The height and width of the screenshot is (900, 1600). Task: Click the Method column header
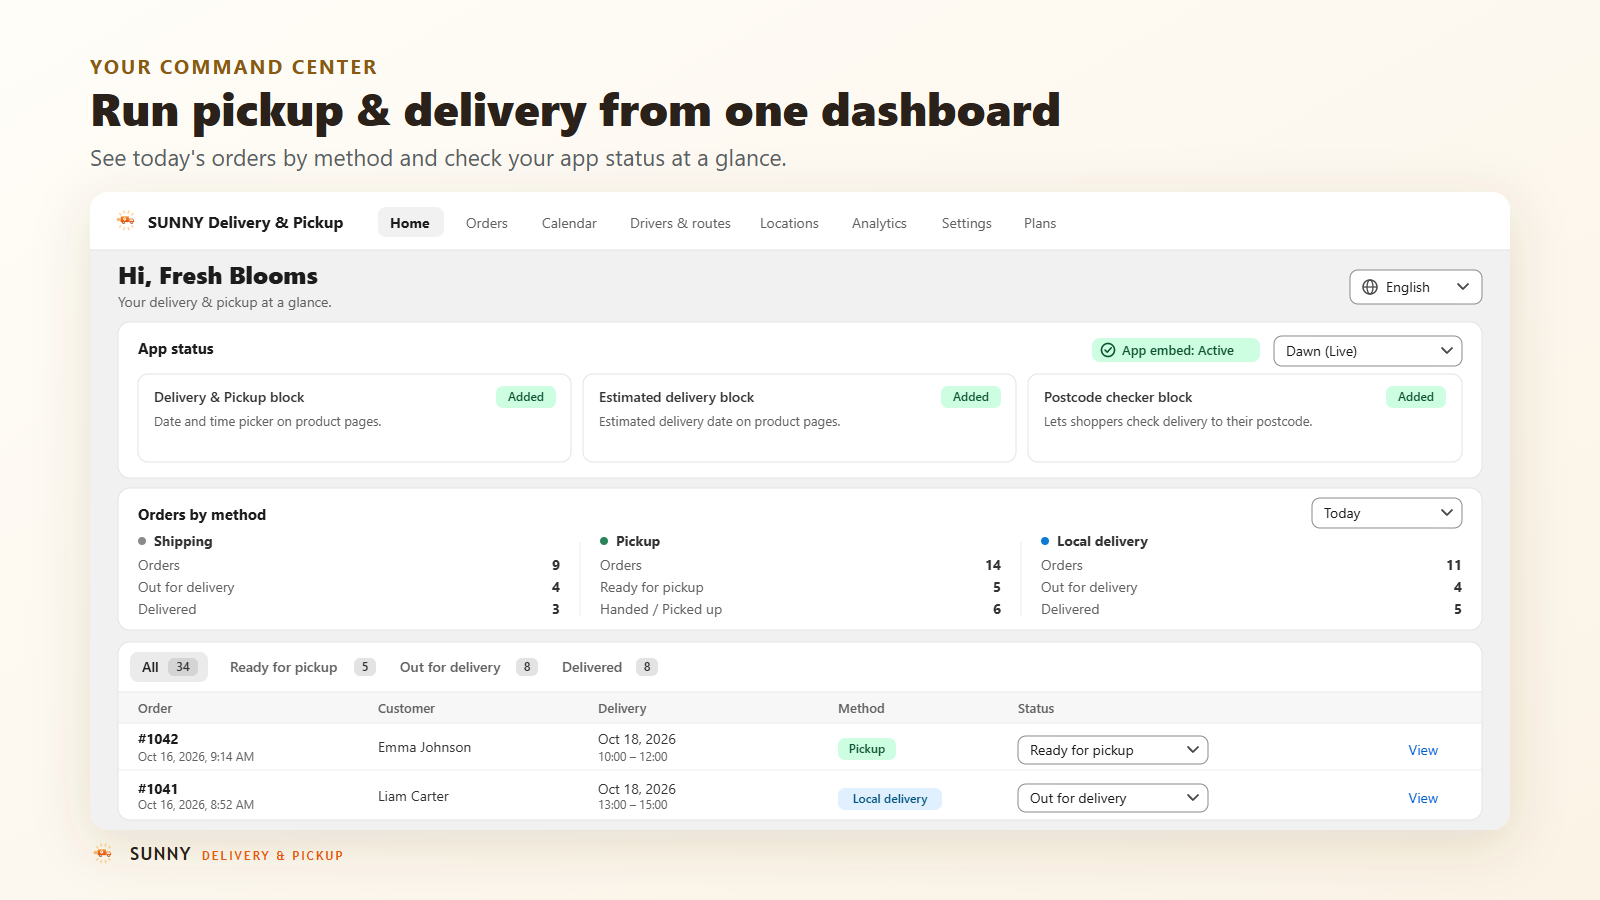click(x=861, y=708)
